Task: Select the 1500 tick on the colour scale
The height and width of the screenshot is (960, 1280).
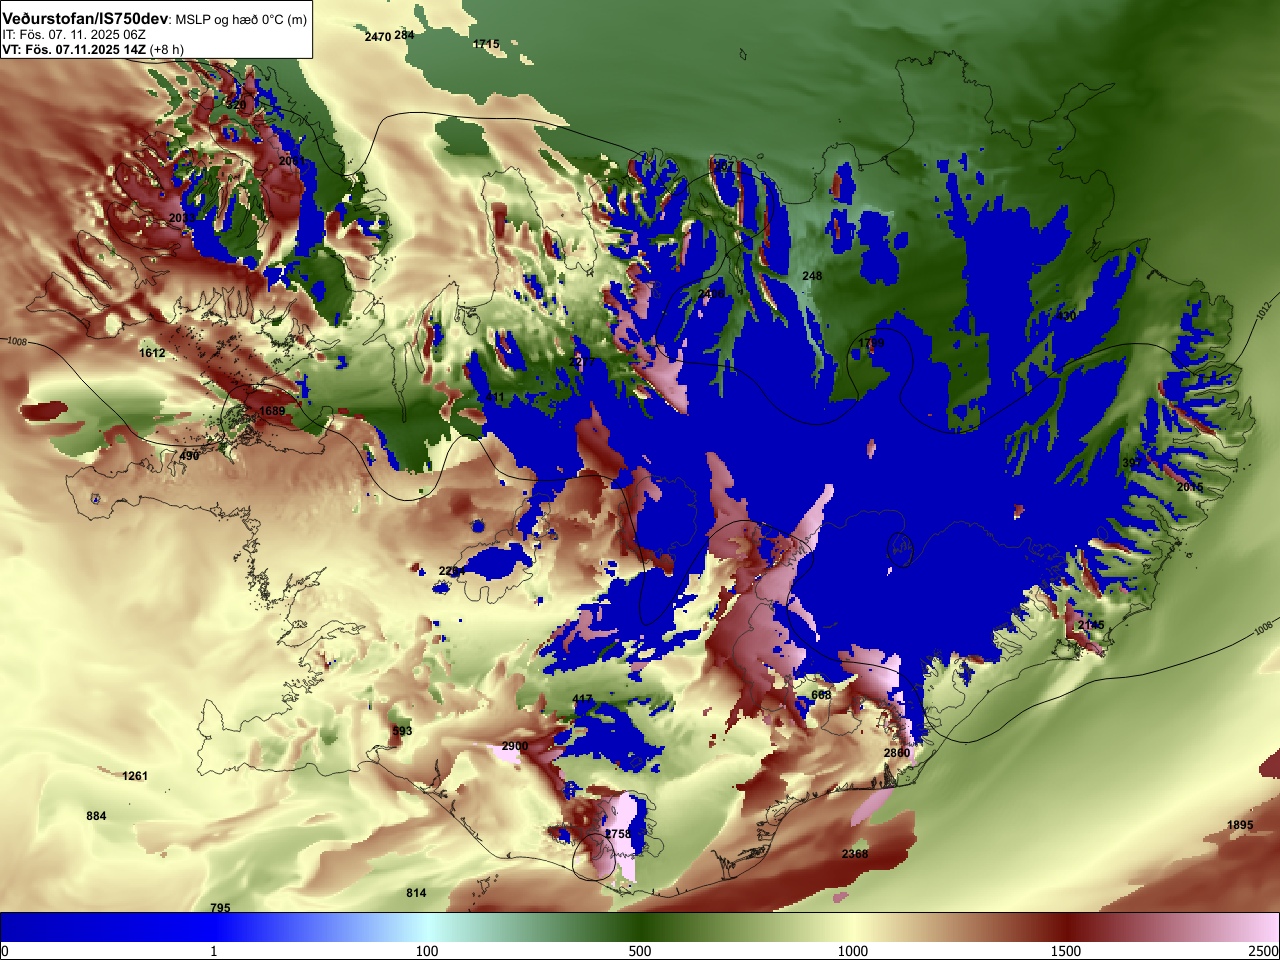Action: click(1066, 951)
